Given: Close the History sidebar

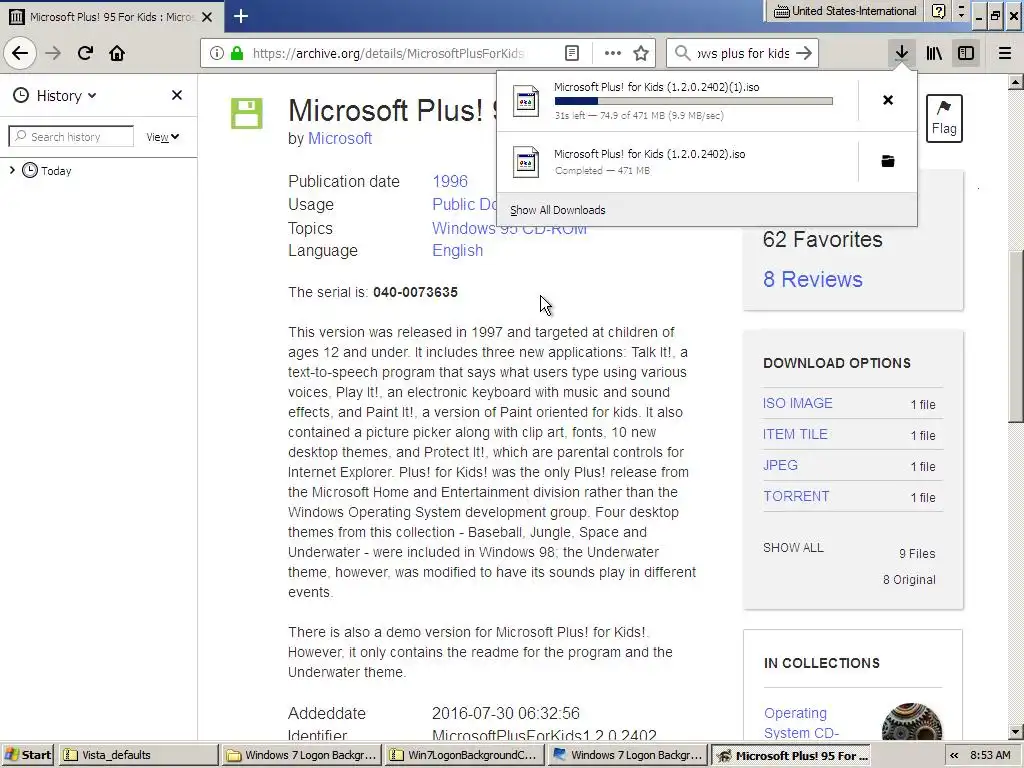Looking at the screenshot, I should [176, 95].
